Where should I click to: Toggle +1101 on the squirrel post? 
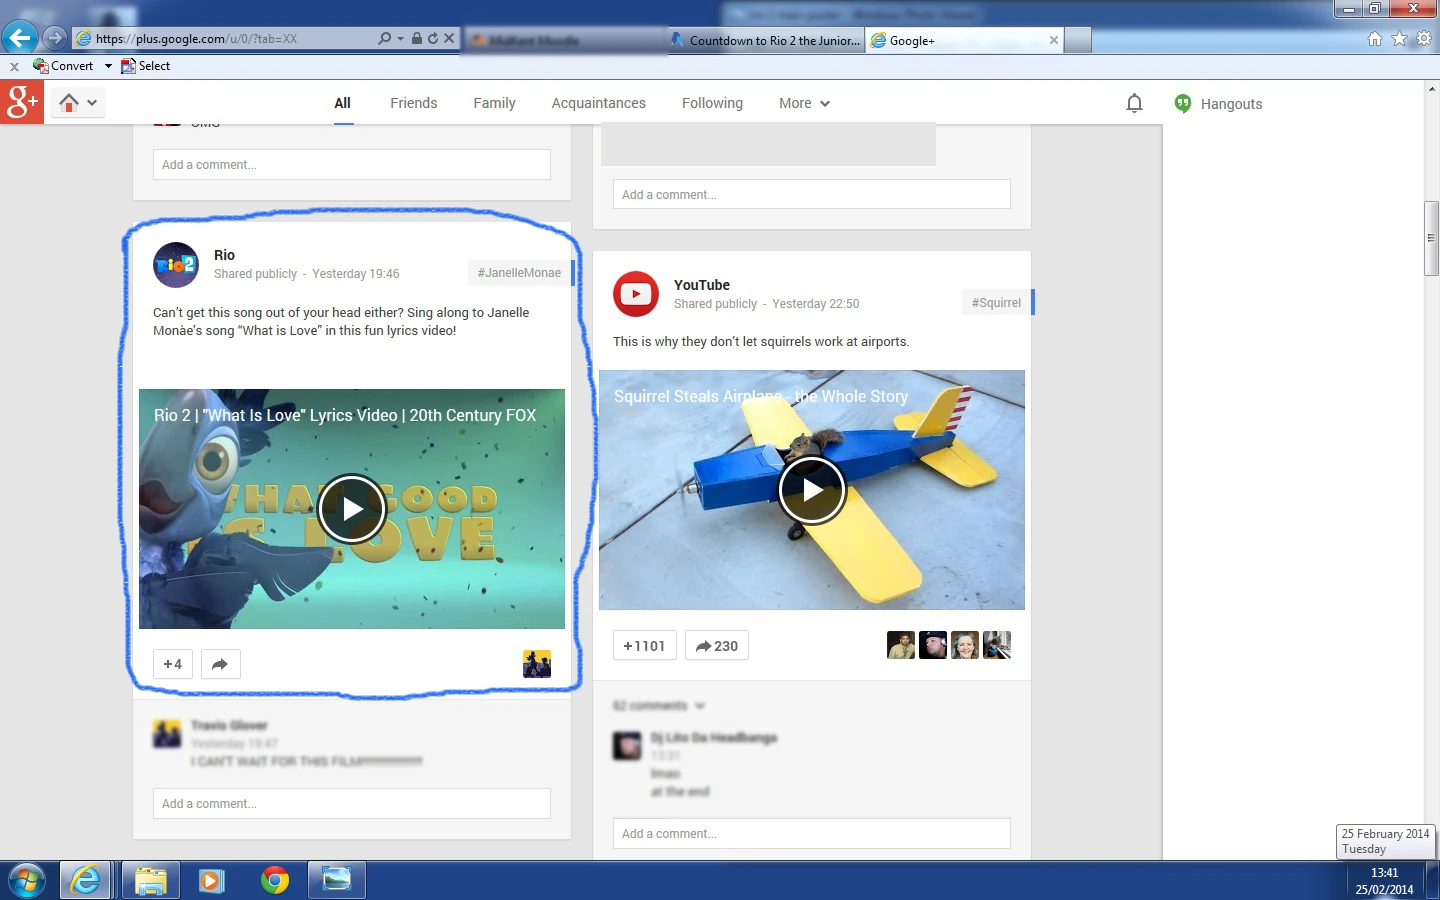coord(644,646)
